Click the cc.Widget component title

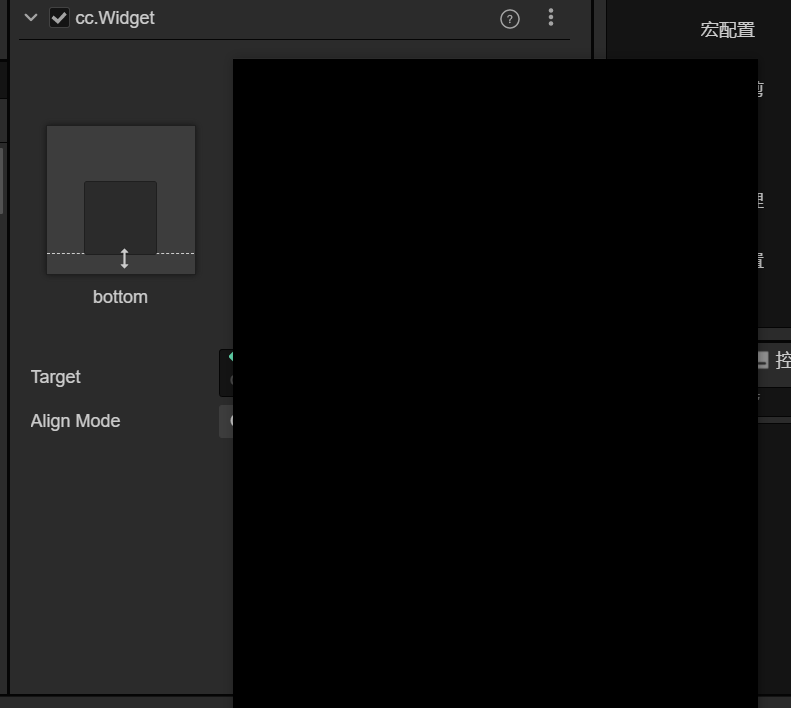[x=115, y=18]
